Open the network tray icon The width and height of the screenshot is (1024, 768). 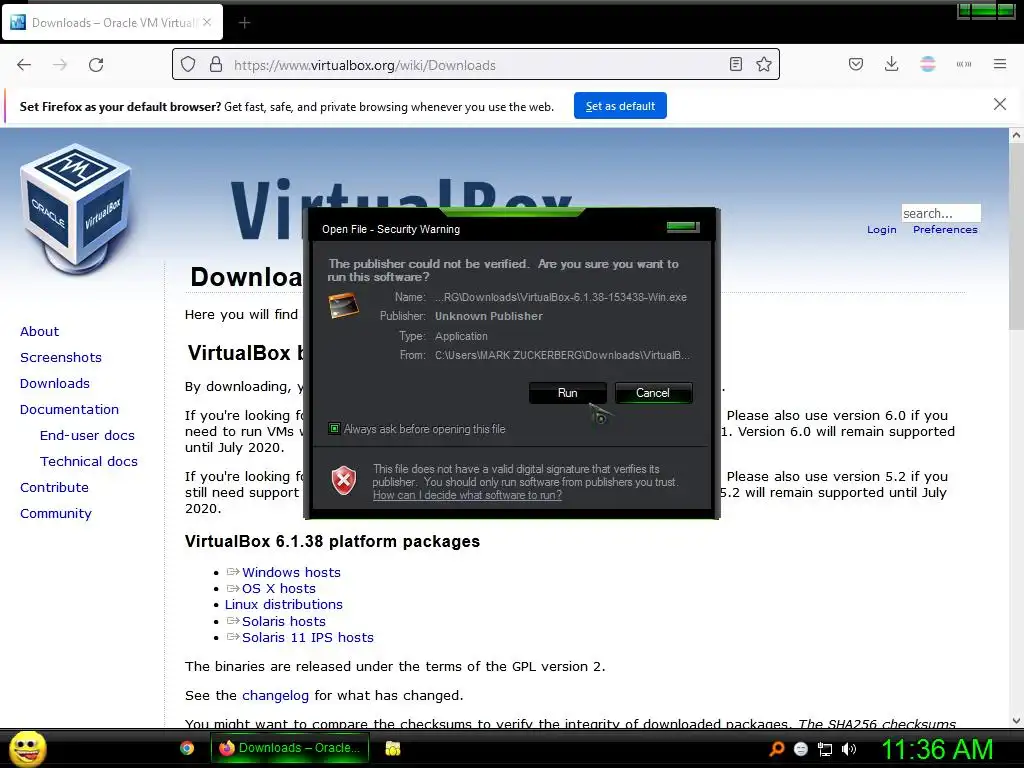825,749
